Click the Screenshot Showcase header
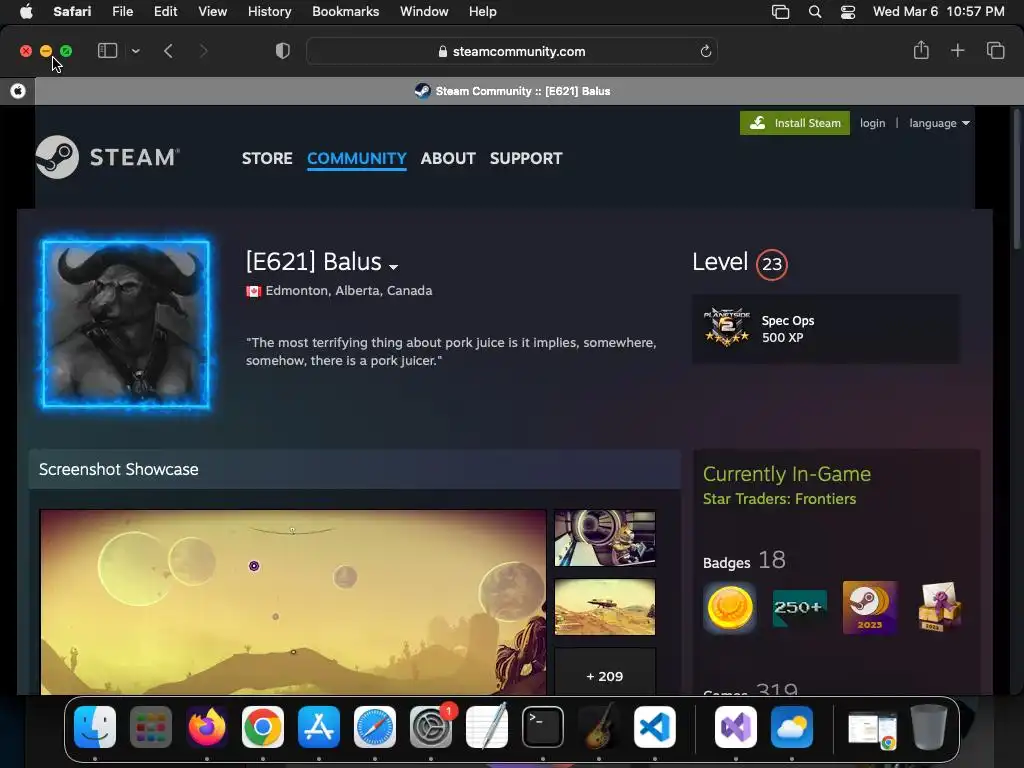Screen dimensions: 1024x768 tap(355, 470)
